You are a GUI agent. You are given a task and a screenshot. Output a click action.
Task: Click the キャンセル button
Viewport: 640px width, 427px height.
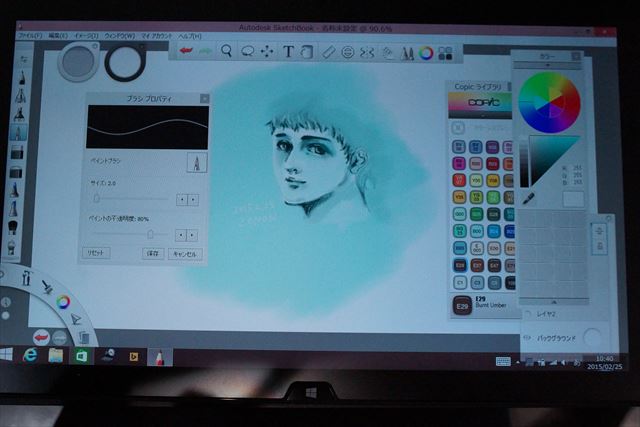[185, 254]
